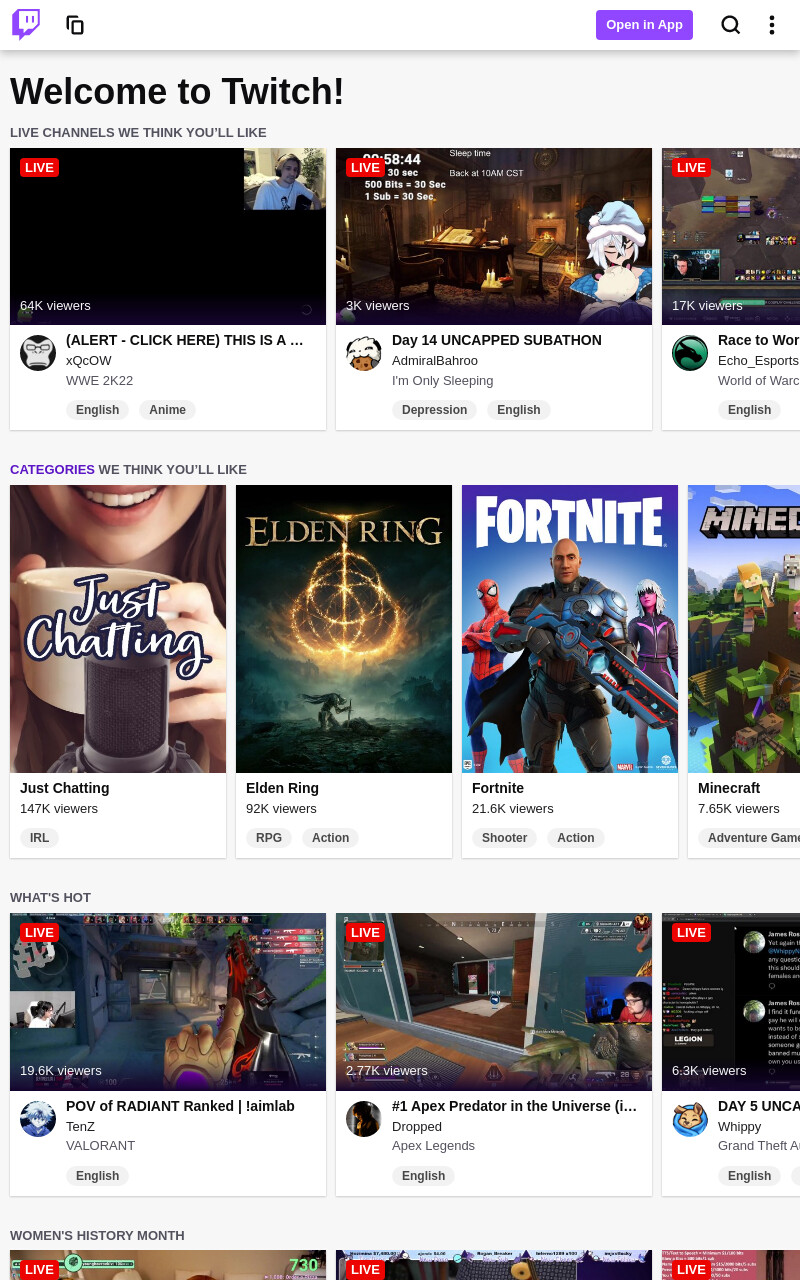The image size is (800, 1280).
Task: Open Dropped Apex Legends stream thumbnail
Action: 494,1002
